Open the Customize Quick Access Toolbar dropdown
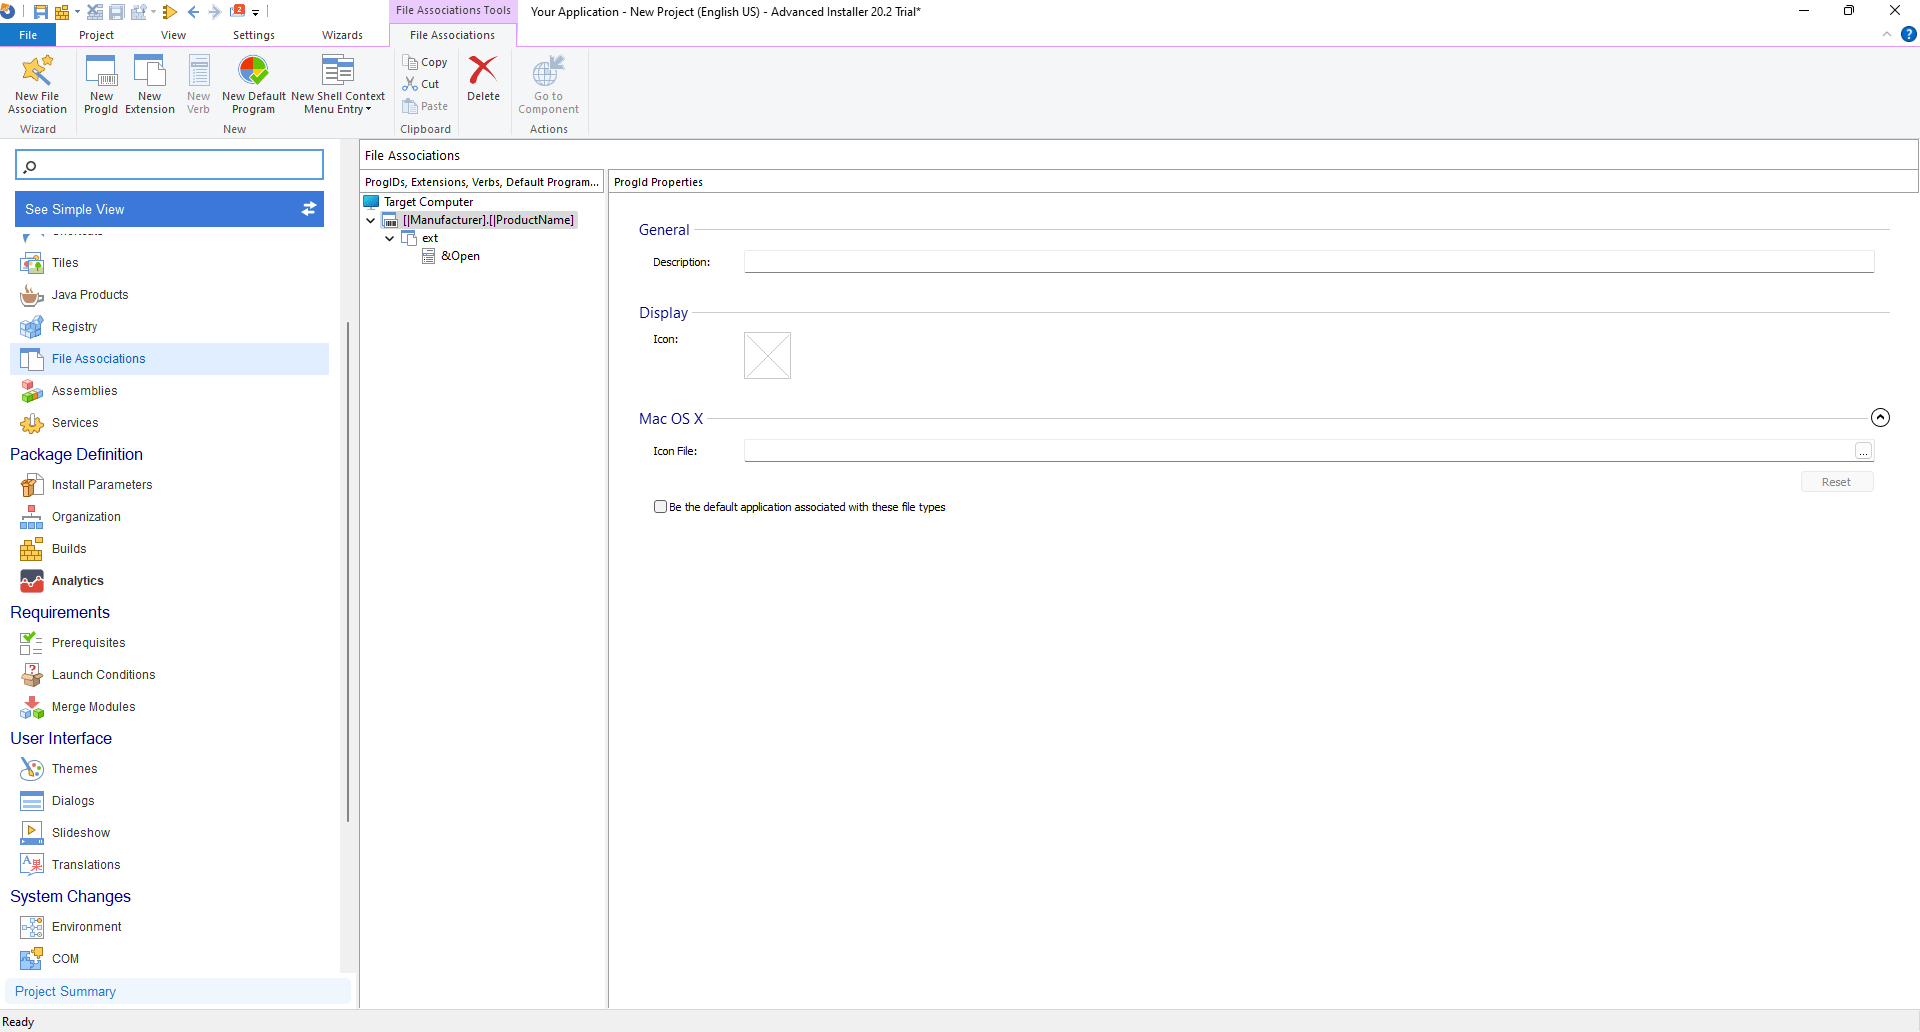The width and height of the screenshot is (1920, 1032). tap(255, 13)
